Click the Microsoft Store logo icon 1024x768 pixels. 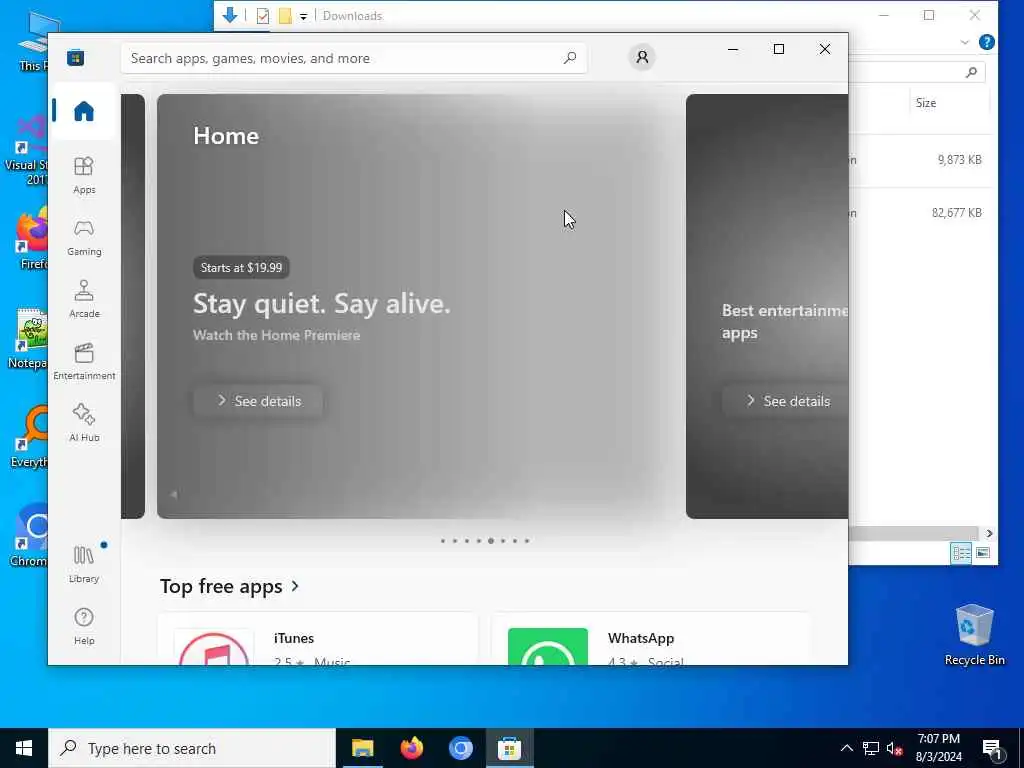(x=76, y=57)
